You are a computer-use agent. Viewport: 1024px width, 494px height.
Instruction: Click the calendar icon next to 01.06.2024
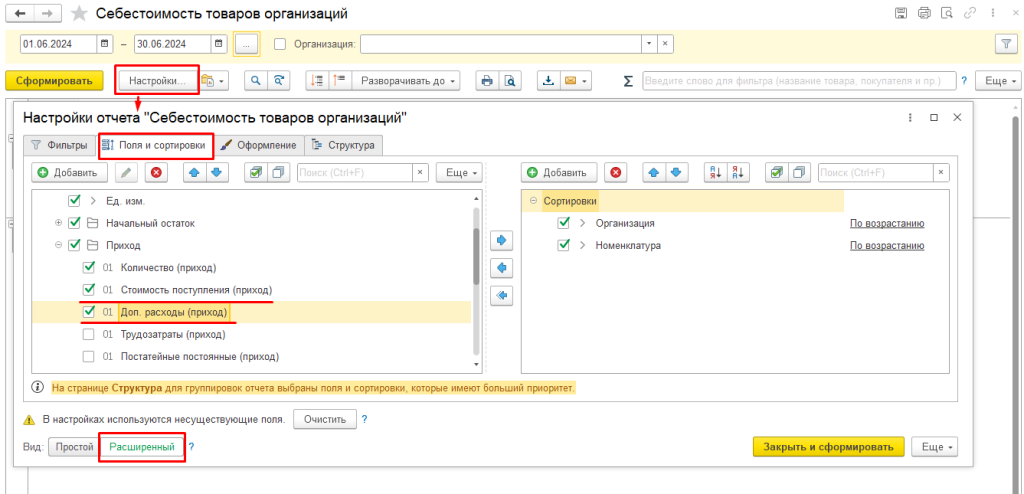(x=105, y=44)
